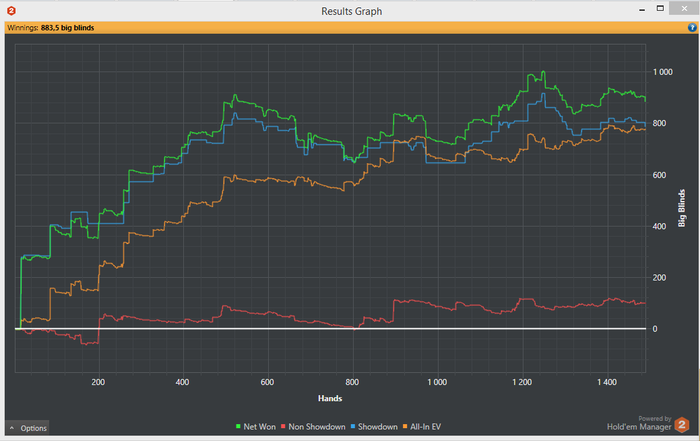Click the 600 x-axis tick label
Viewport: 700px width, 441px height.
click(x=267, y=382)
